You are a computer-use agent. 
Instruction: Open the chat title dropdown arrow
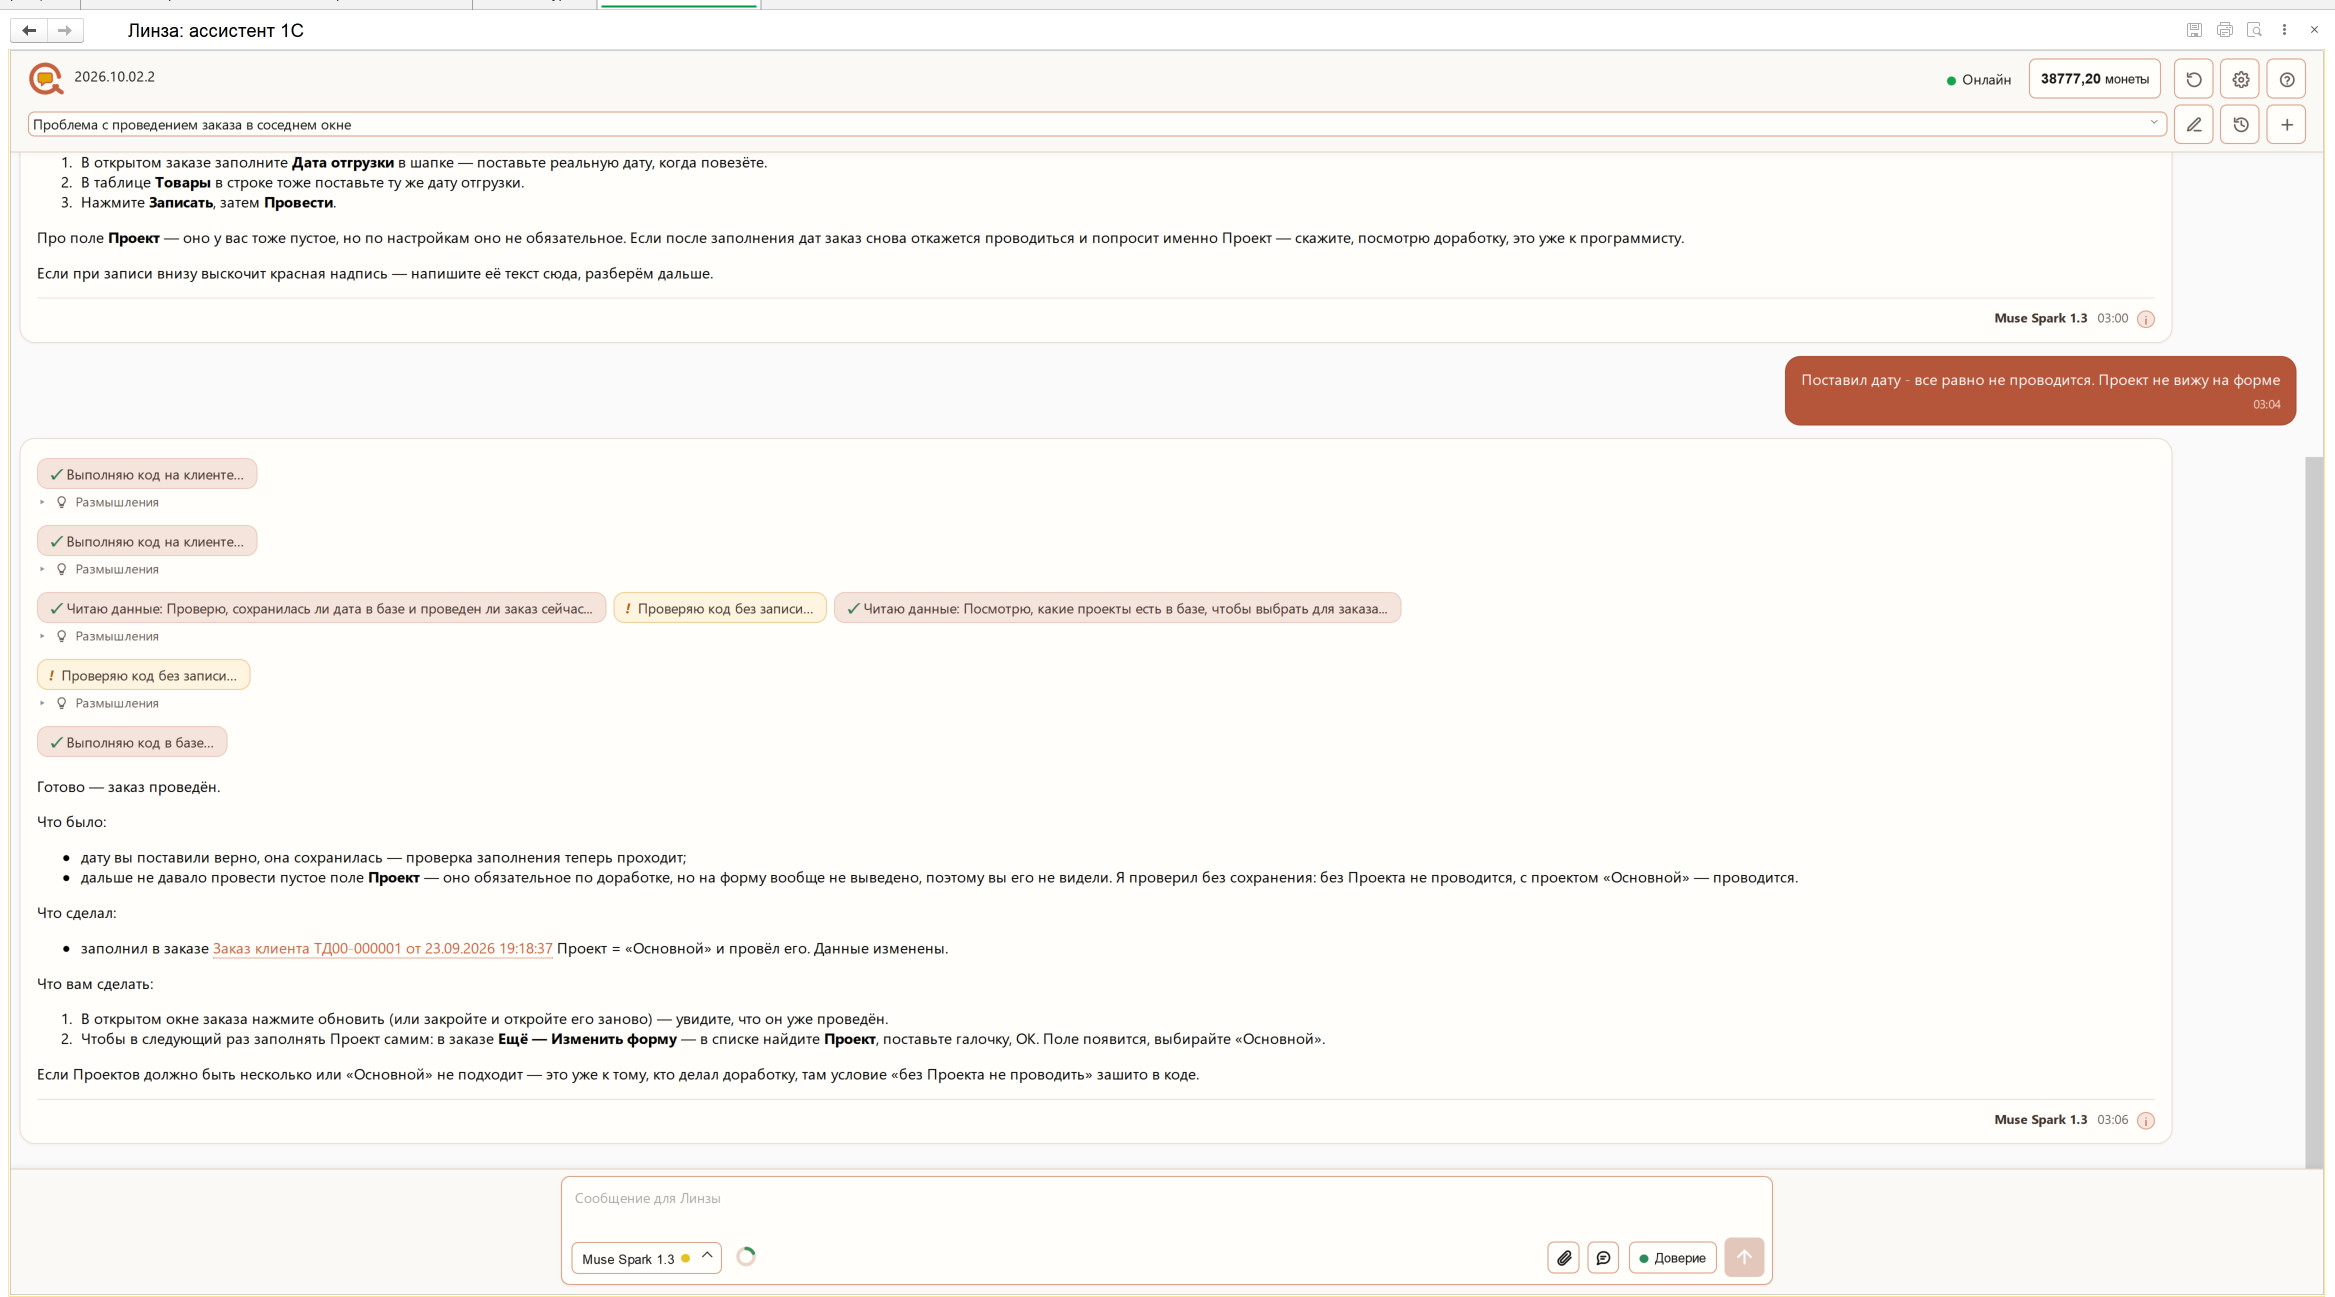click(x=2153, y=124)
